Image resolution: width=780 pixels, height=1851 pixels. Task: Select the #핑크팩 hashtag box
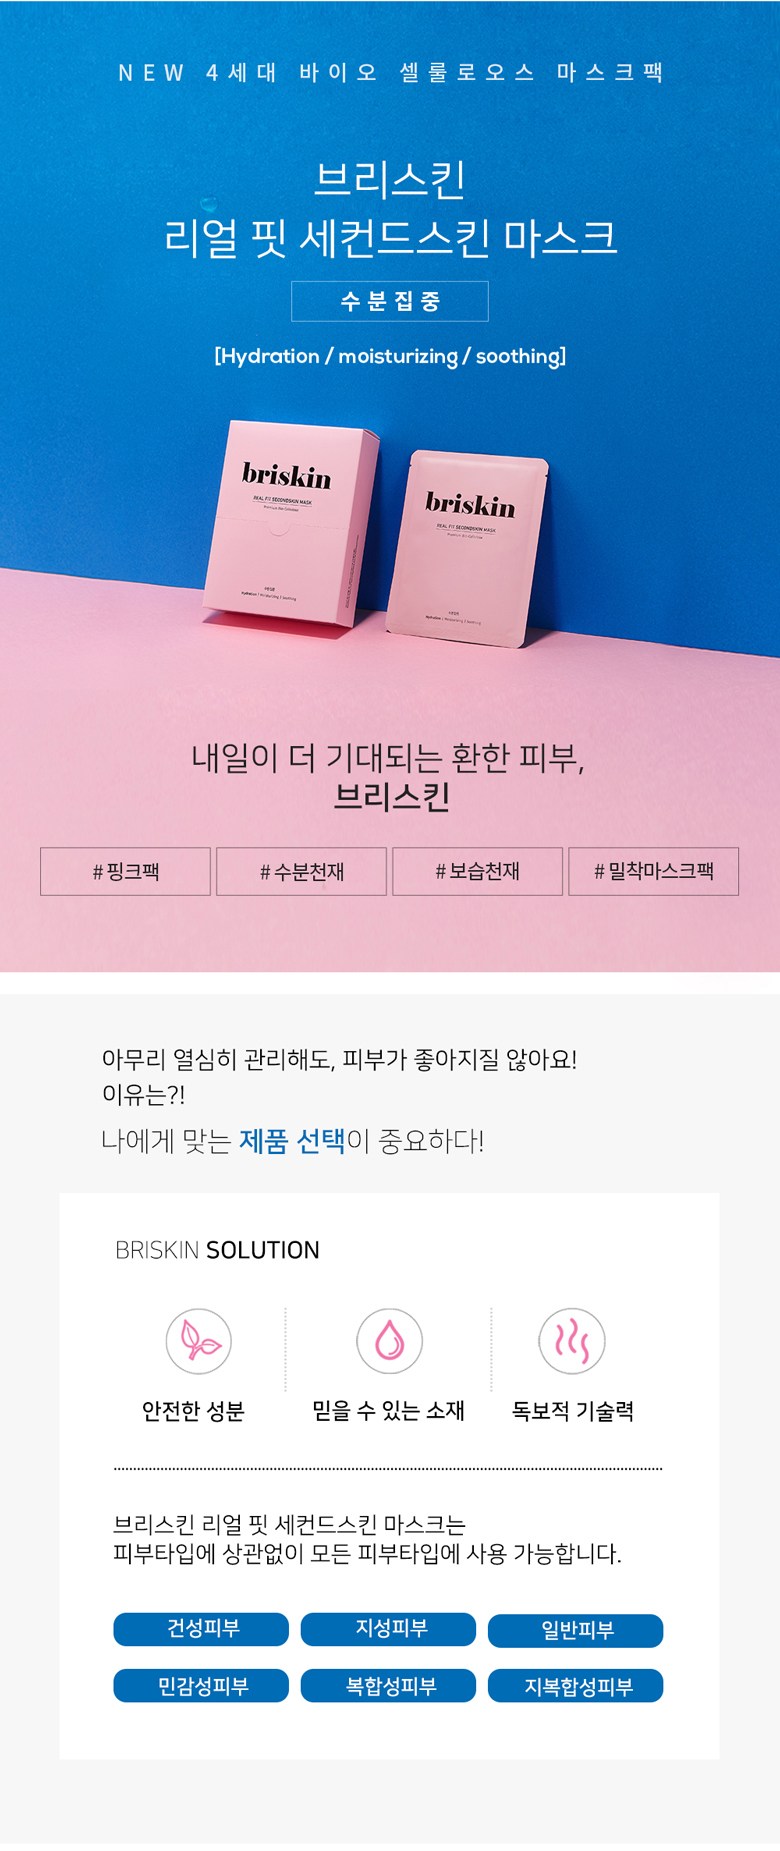coord(125,871)
